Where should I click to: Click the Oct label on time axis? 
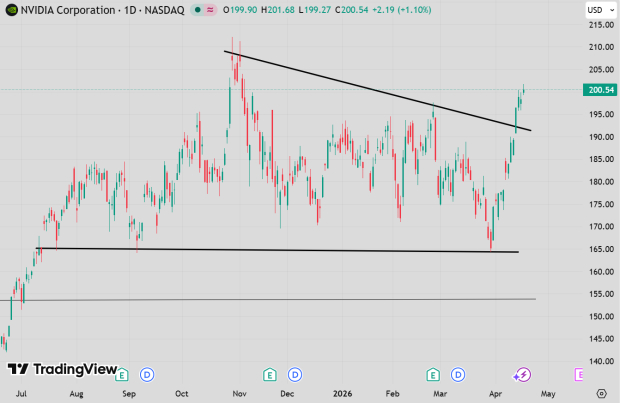pyautogui.click(x=182, y=394)
